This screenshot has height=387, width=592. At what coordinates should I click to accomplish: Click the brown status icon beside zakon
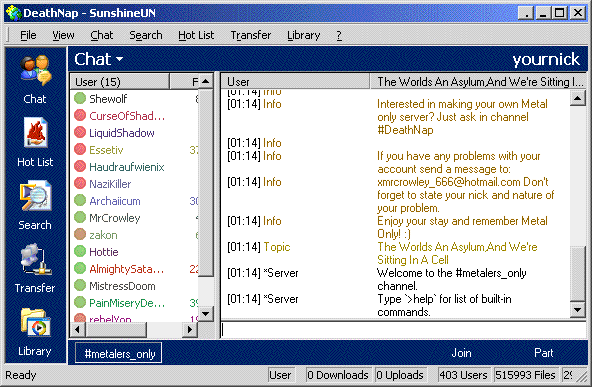pos(80,234)
